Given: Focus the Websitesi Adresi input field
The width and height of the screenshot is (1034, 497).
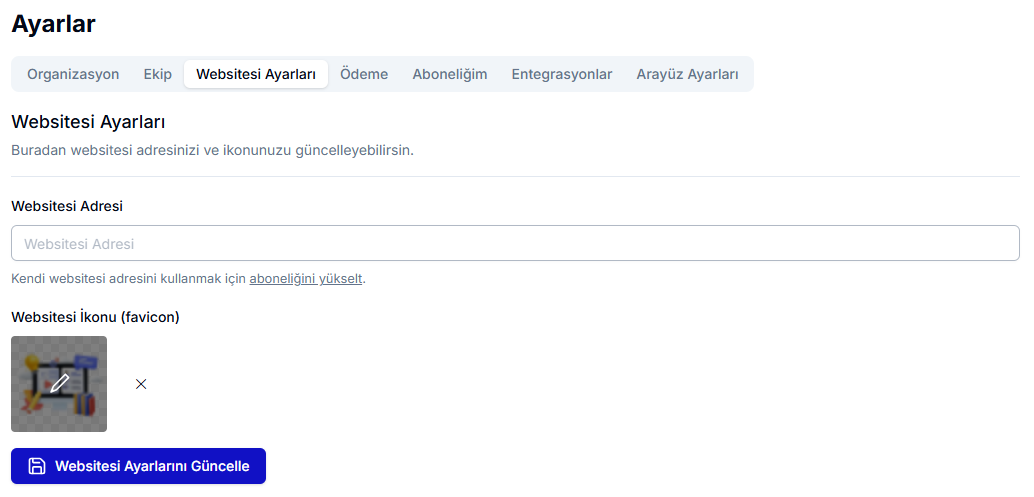Looking at the screenshot, I should click(515, 243).
